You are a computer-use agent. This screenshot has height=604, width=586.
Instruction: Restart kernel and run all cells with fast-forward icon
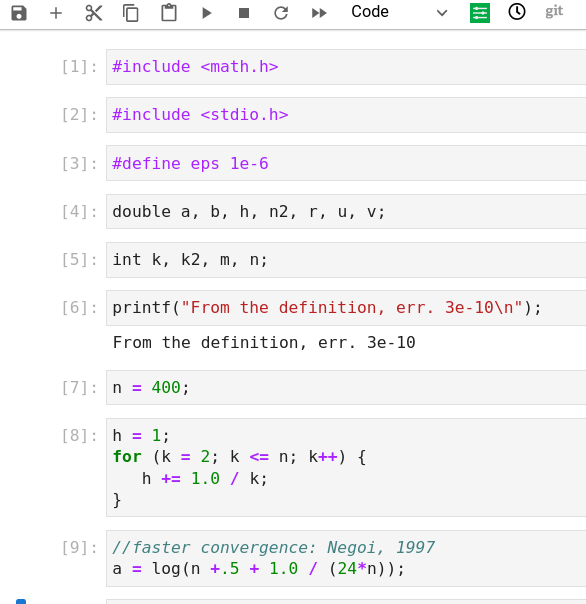319,13
